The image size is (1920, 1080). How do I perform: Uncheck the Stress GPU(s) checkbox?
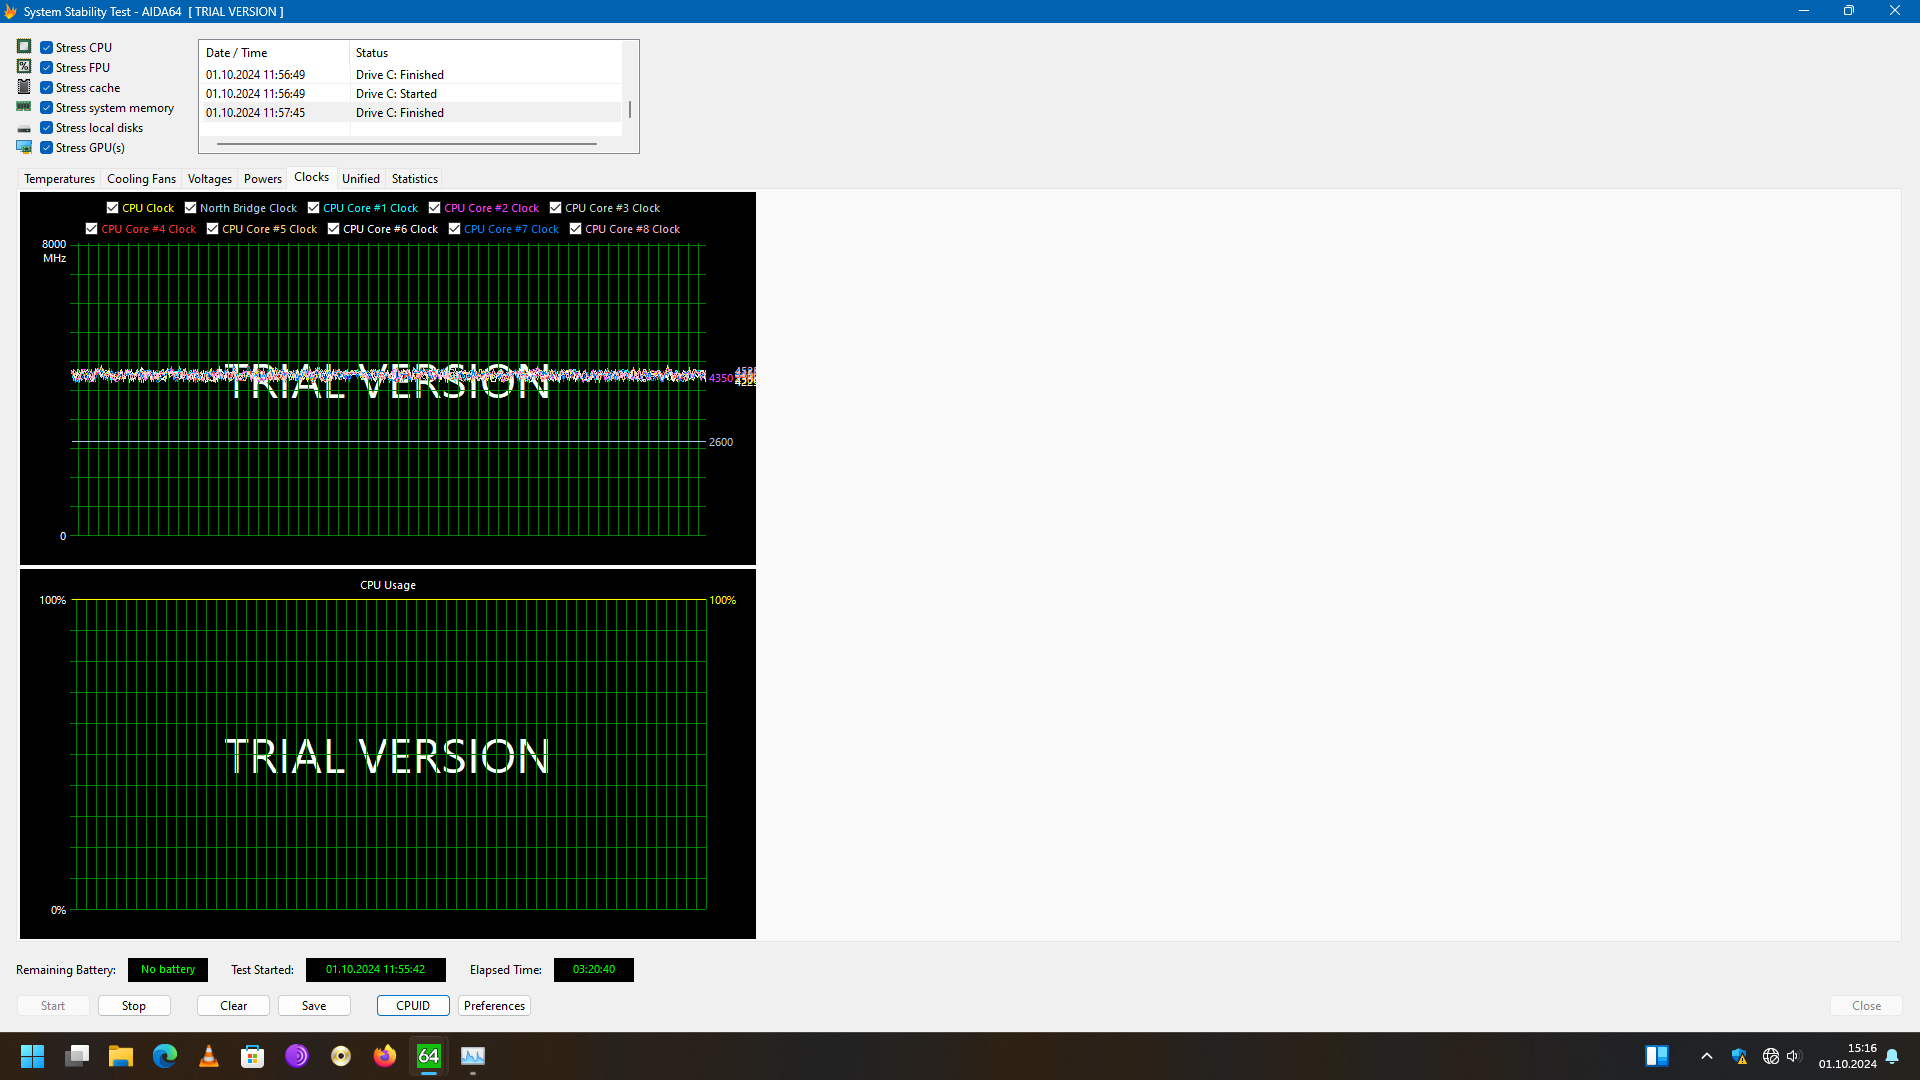pos(47,148)
